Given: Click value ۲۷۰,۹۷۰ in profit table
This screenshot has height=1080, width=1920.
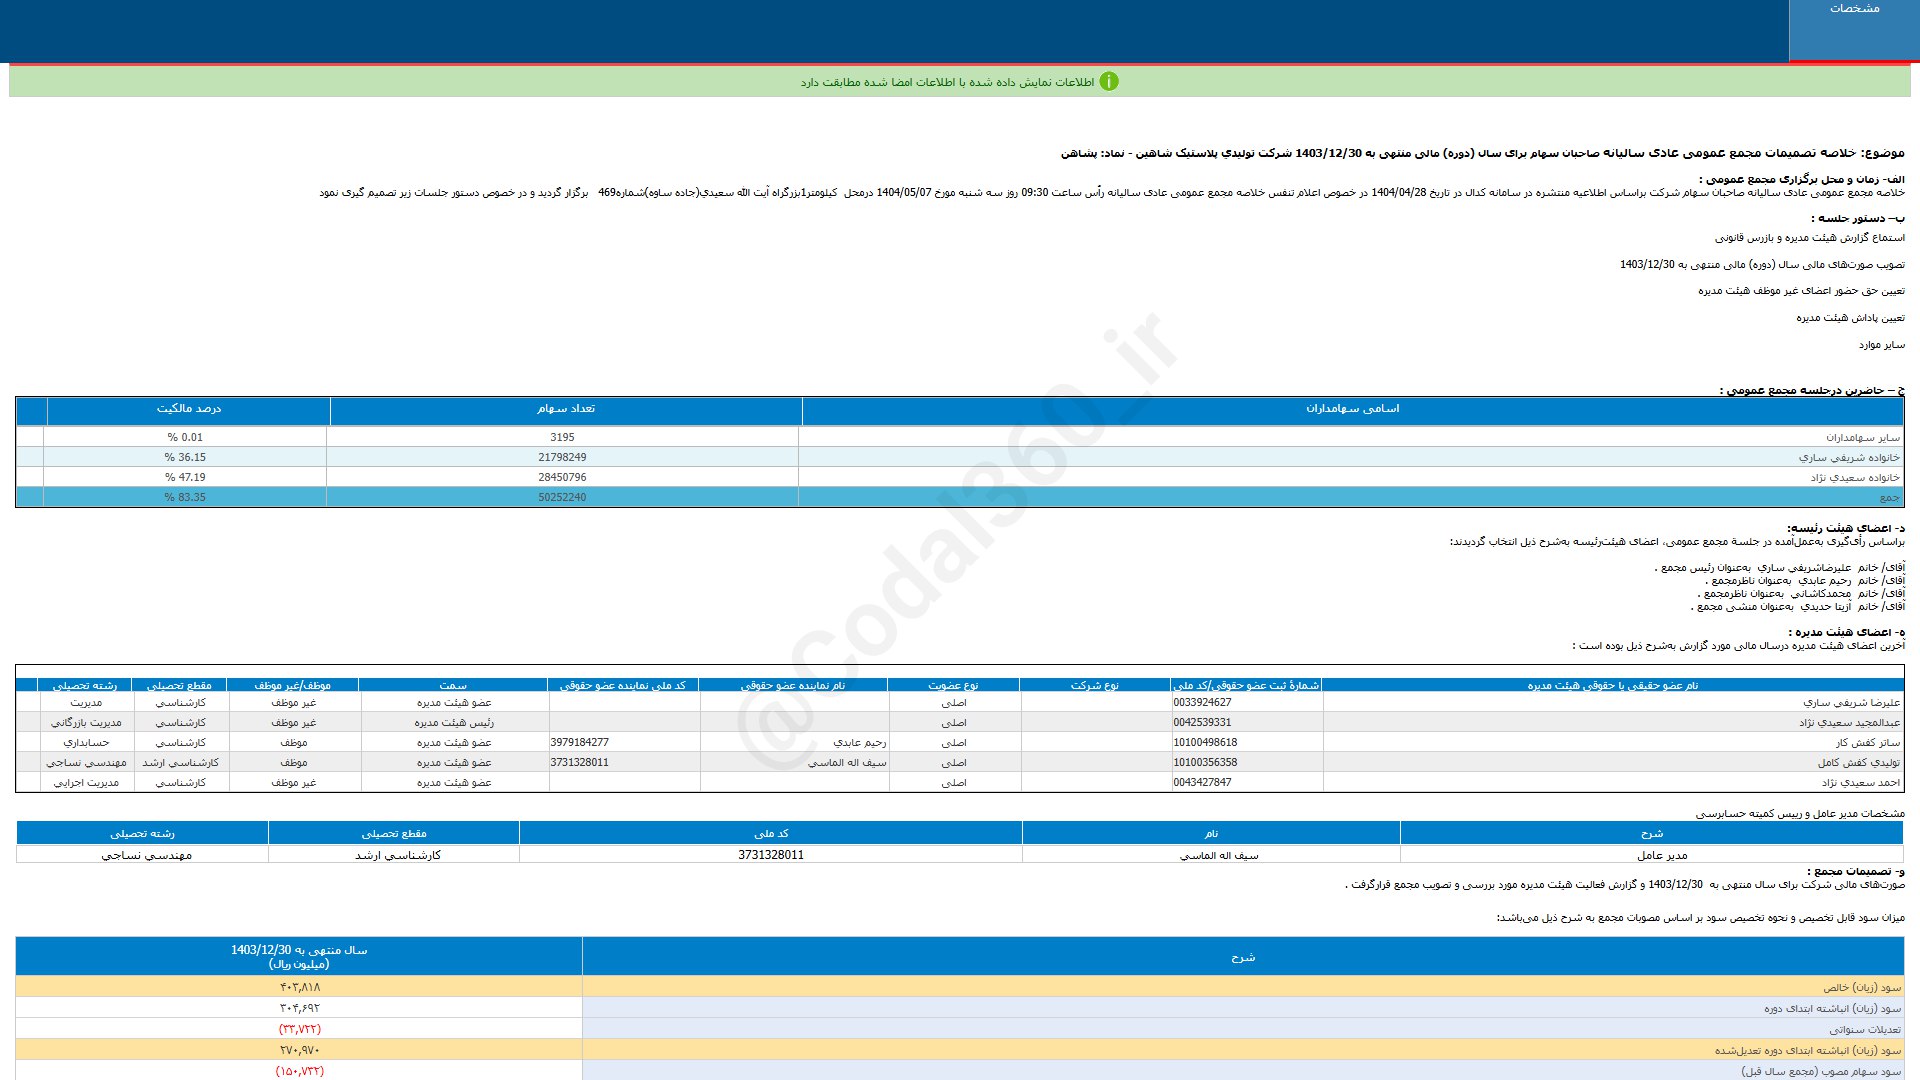Looking at the screenshot, I should [x=300, y=1050].
